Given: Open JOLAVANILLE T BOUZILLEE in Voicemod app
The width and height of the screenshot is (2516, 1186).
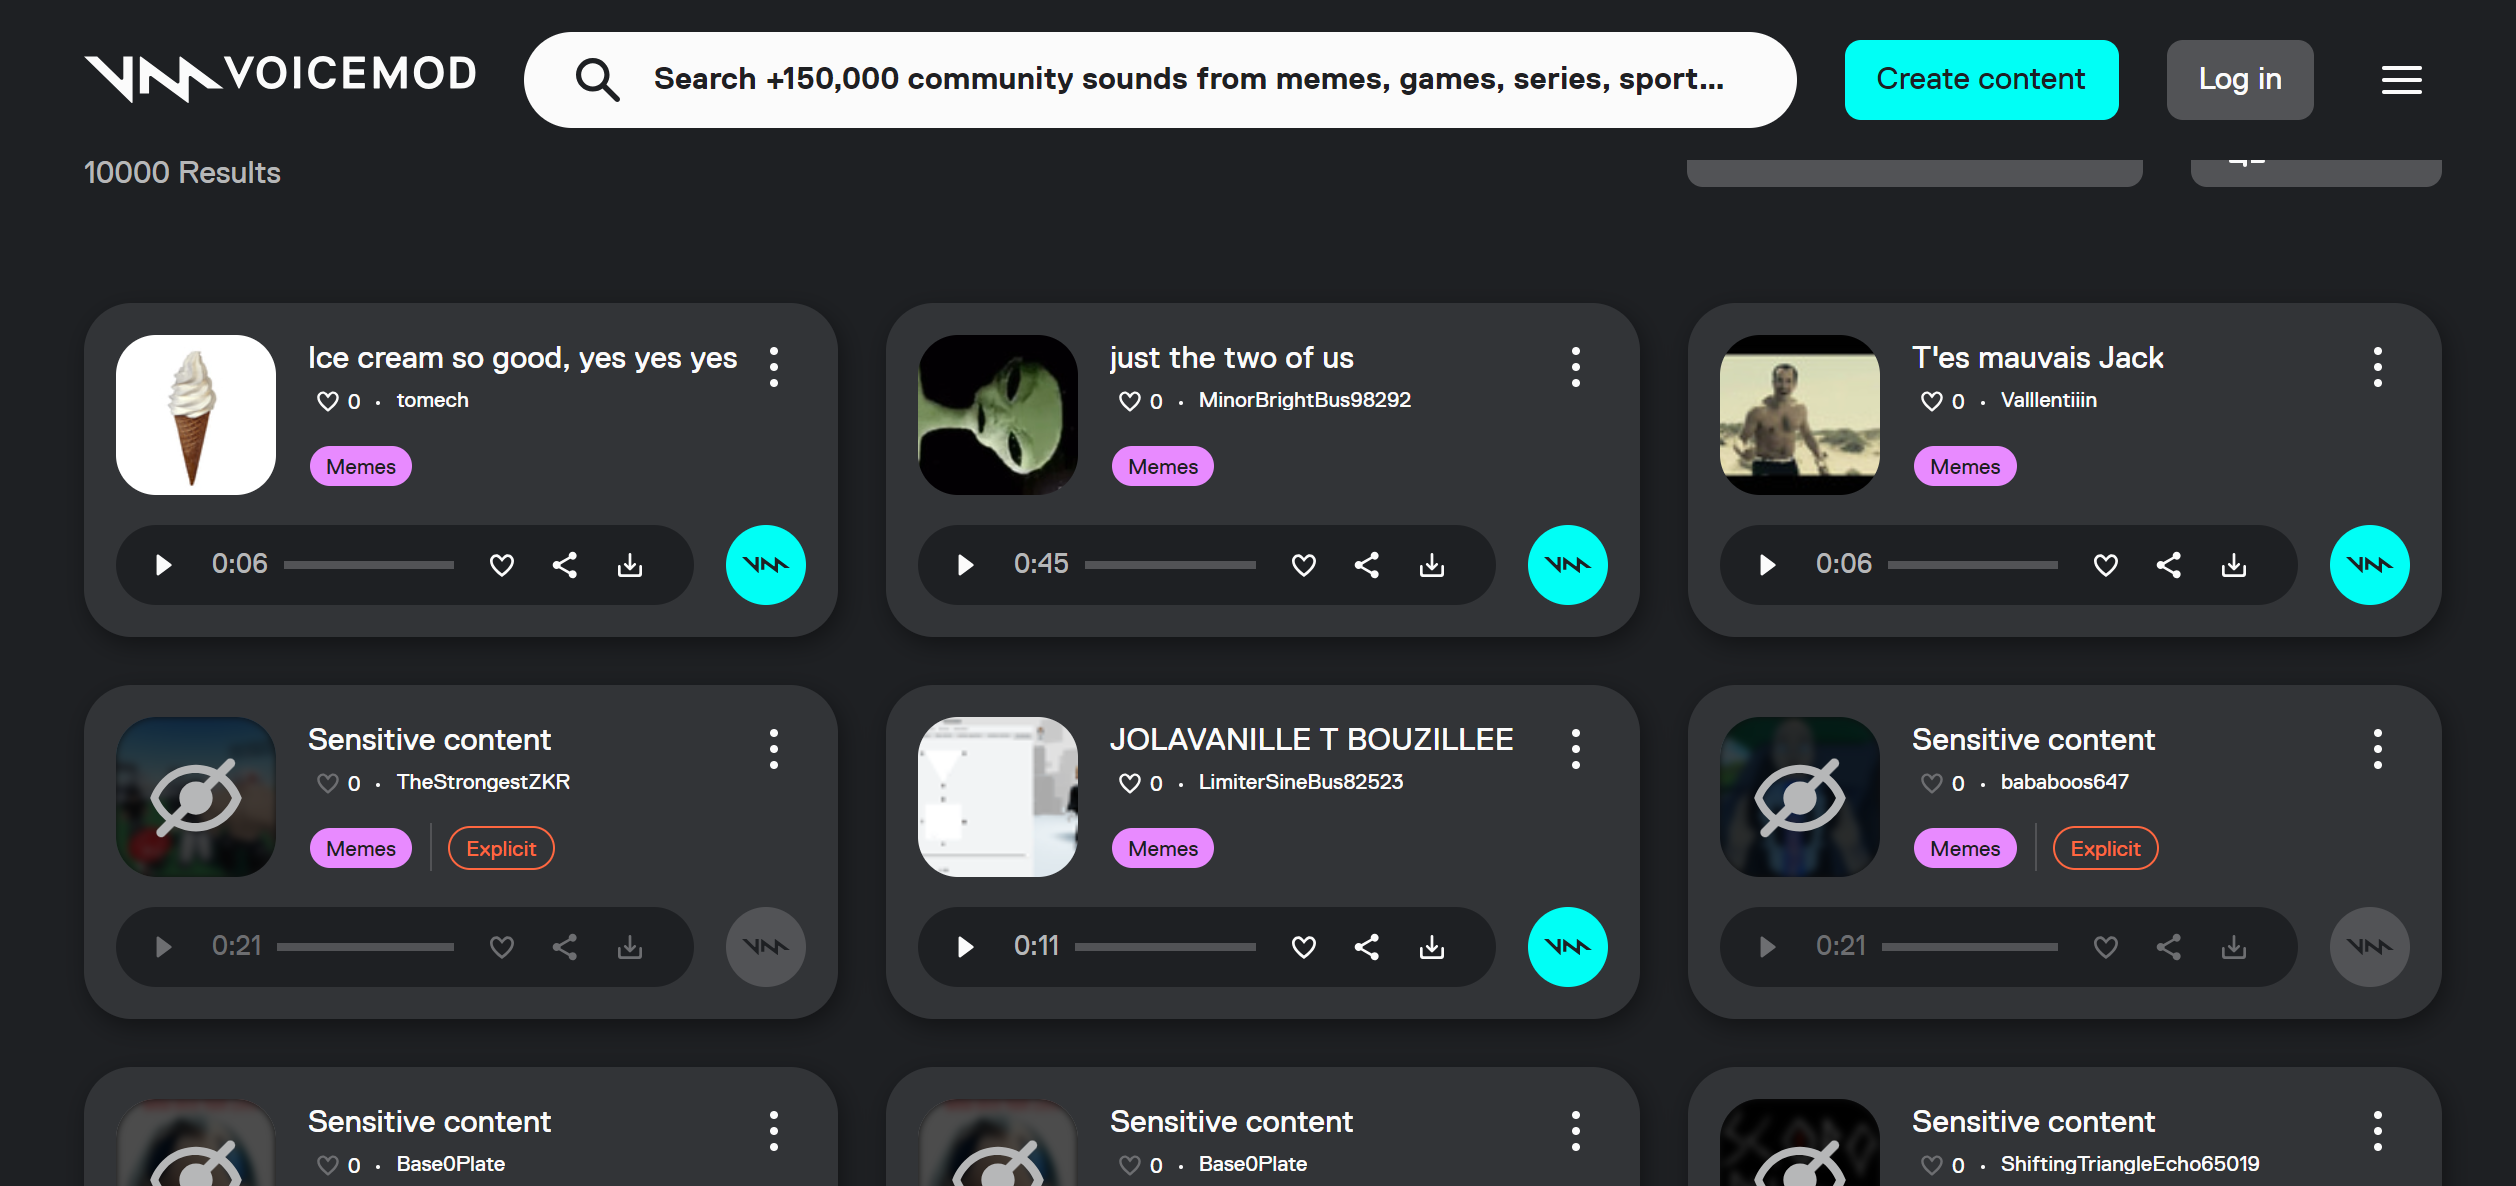Looking at the screenshot, I should pyautogui.click(x=1567, y=947).
